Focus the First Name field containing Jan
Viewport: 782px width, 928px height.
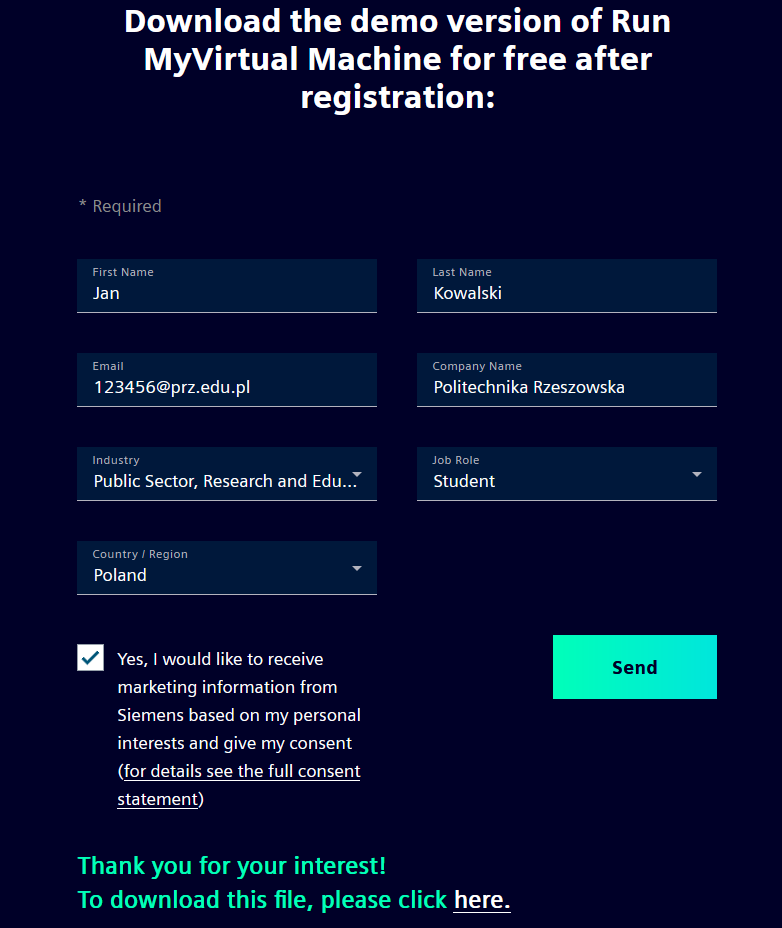[x=226, y=293]
